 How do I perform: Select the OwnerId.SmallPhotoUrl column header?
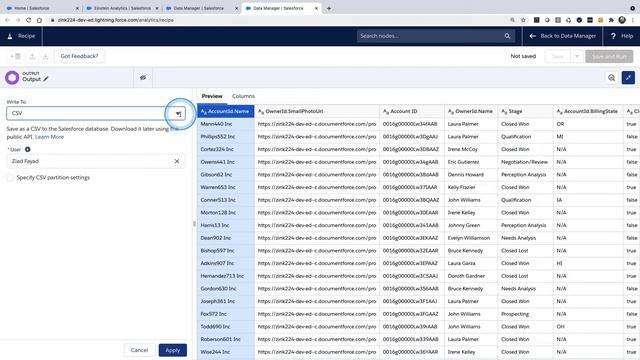click(317, 111)
